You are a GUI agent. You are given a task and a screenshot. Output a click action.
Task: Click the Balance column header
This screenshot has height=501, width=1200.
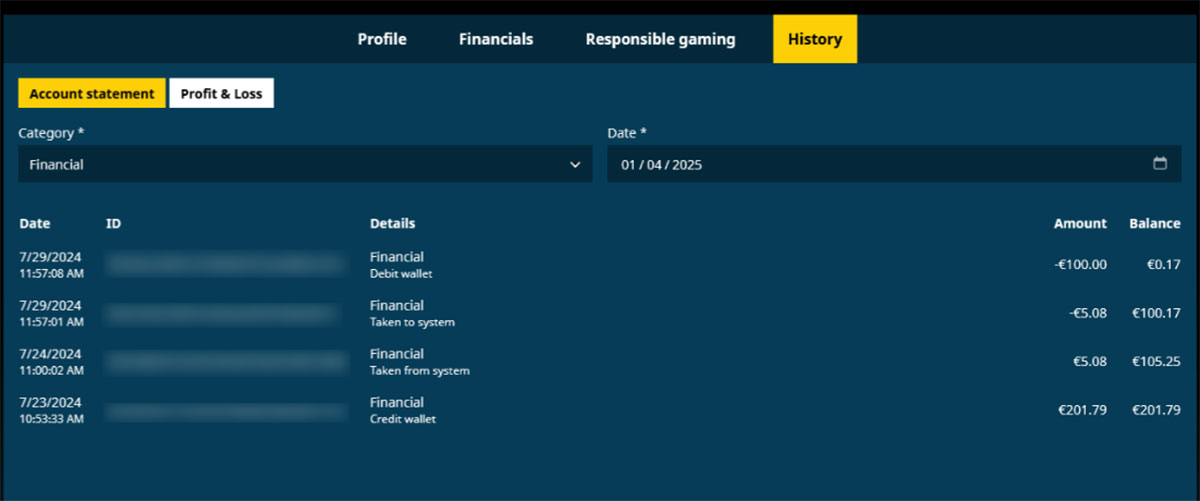point(1155,224)
